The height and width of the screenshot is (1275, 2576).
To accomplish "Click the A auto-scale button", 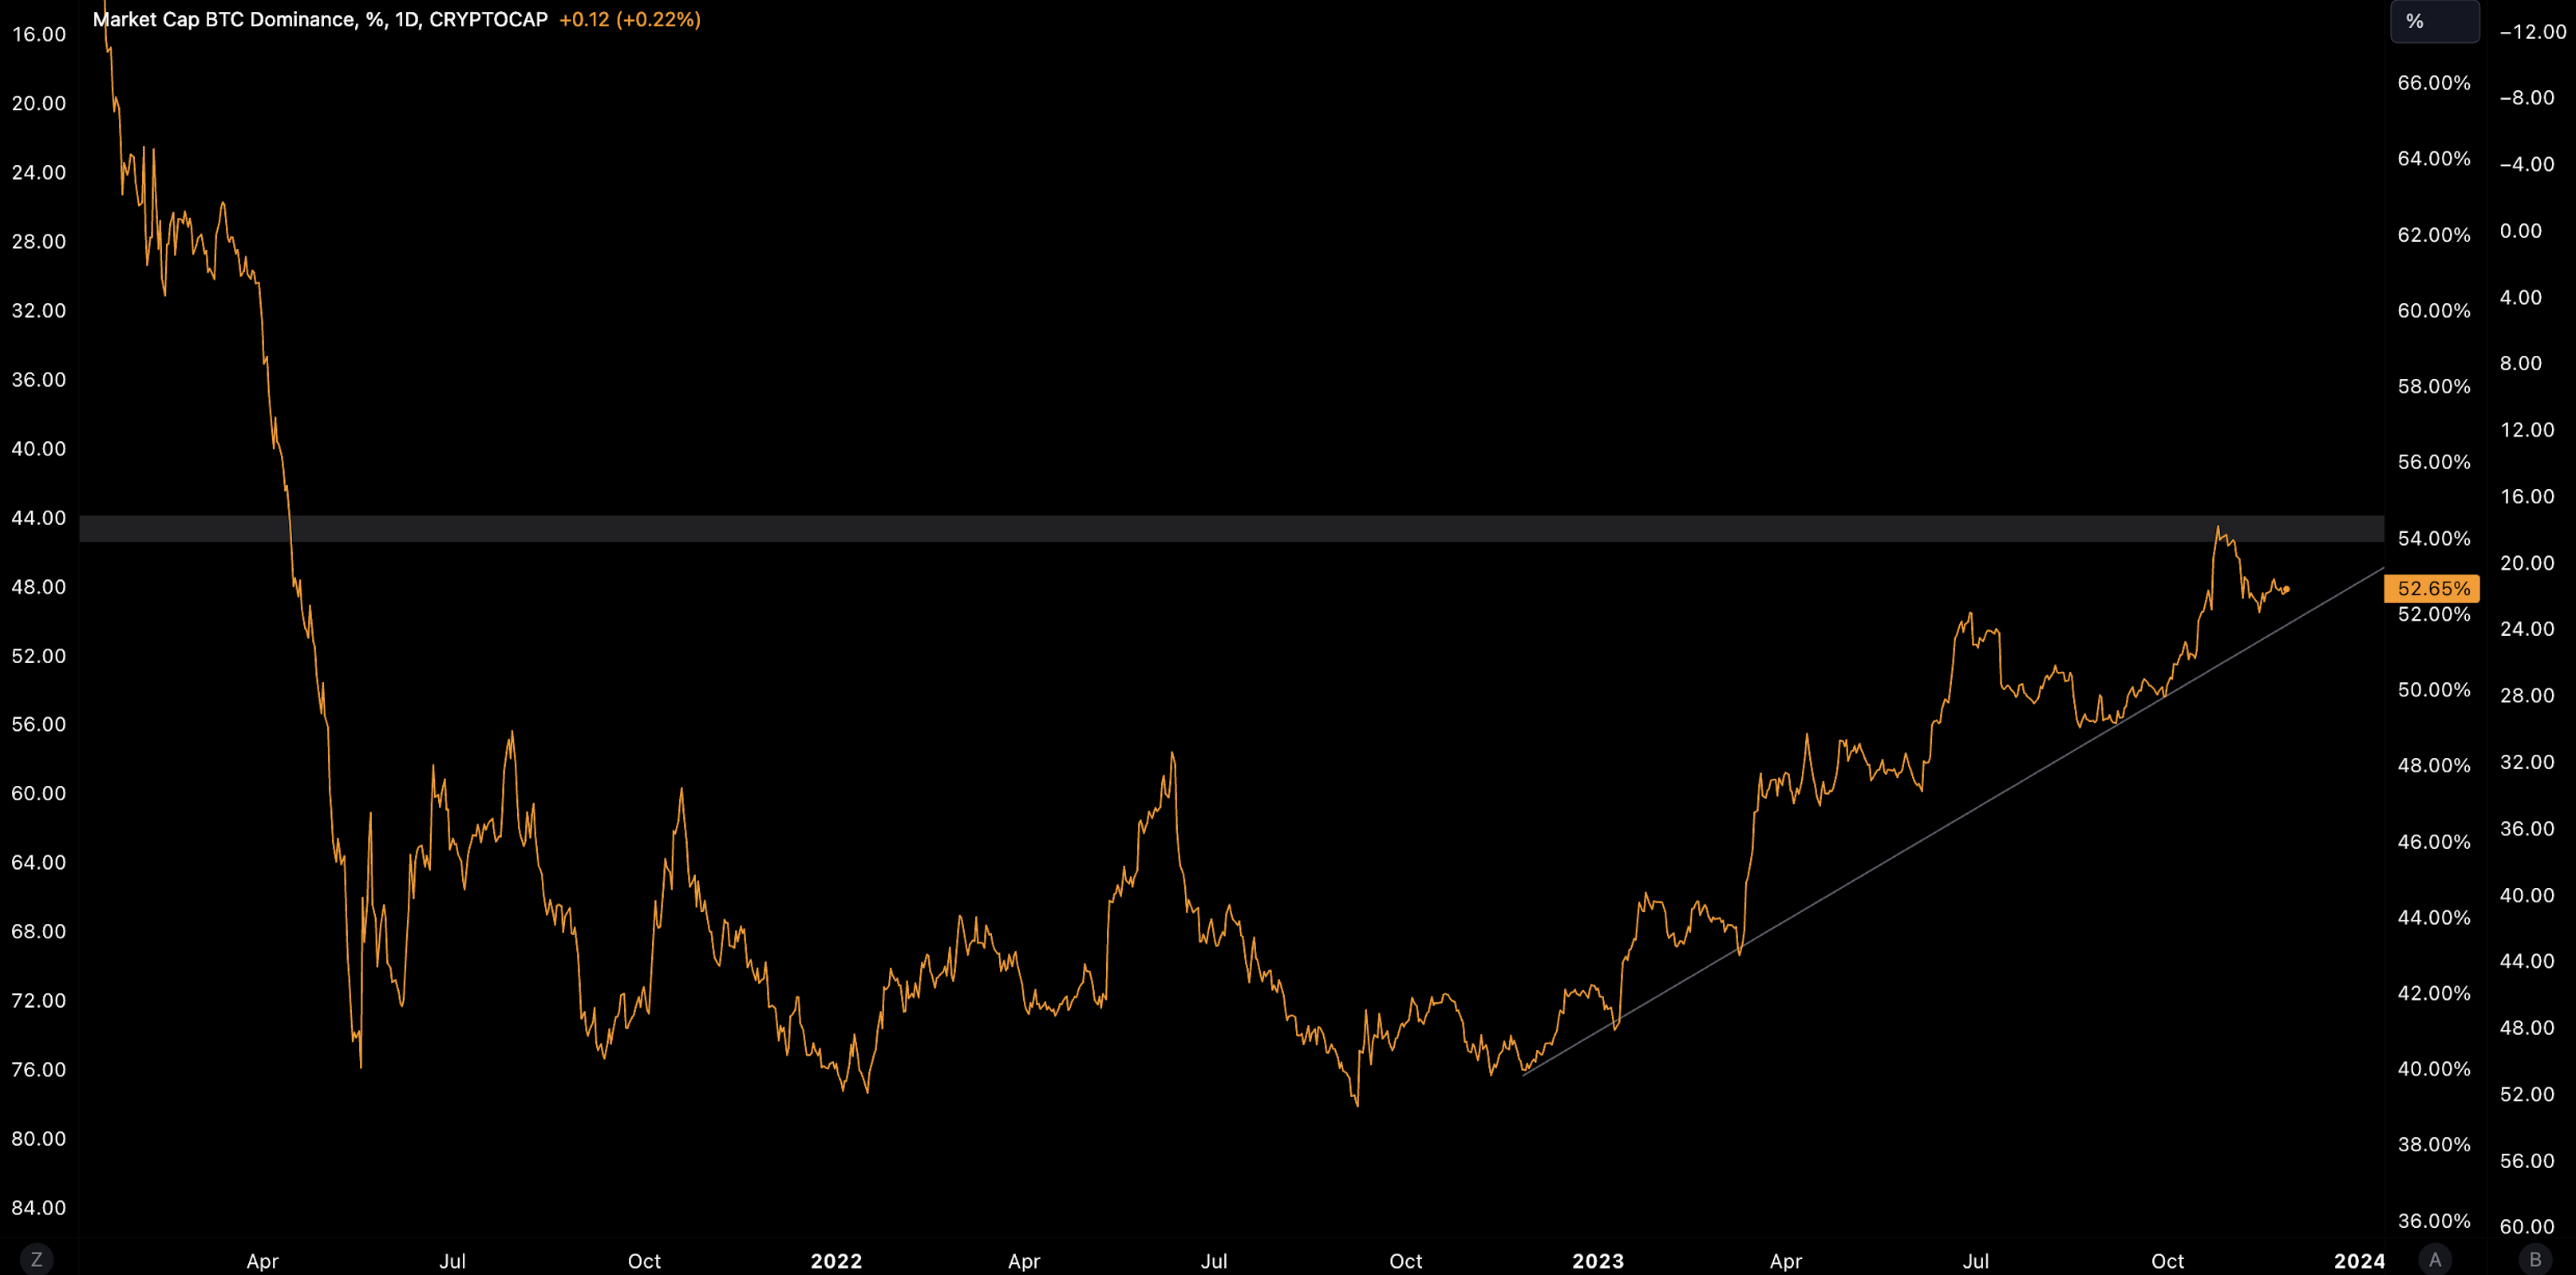I will 2435,1259.
